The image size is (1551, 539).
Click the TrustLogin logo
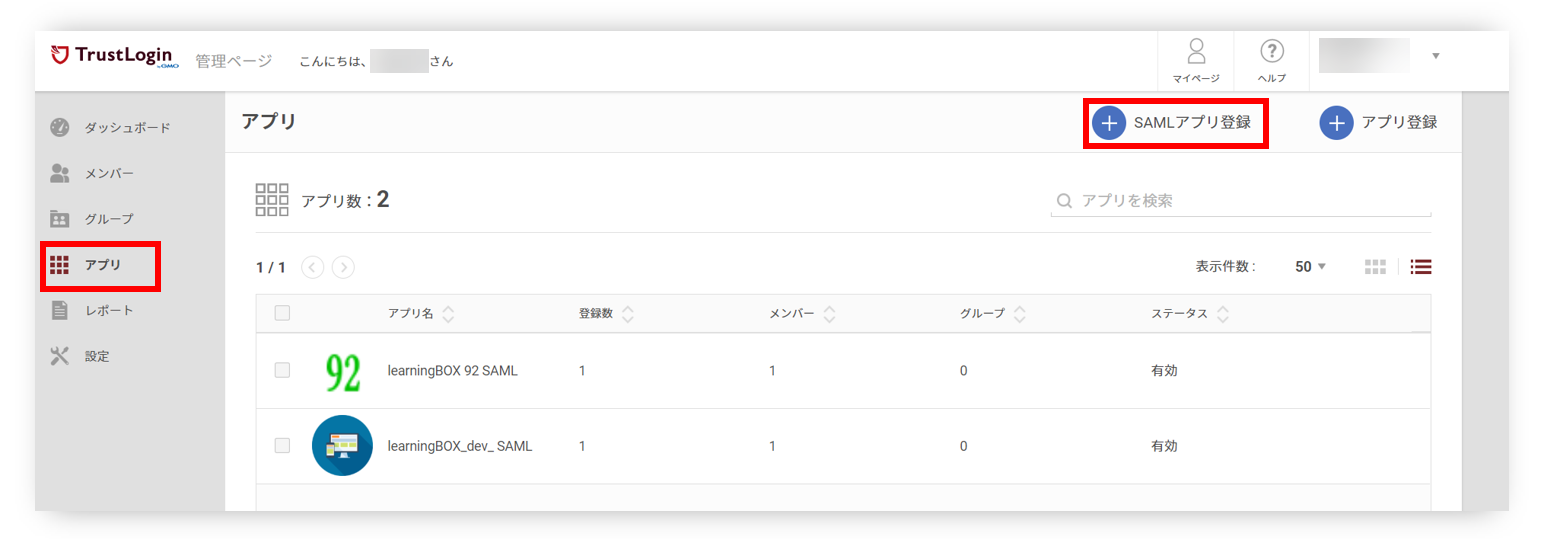point(111,57)
